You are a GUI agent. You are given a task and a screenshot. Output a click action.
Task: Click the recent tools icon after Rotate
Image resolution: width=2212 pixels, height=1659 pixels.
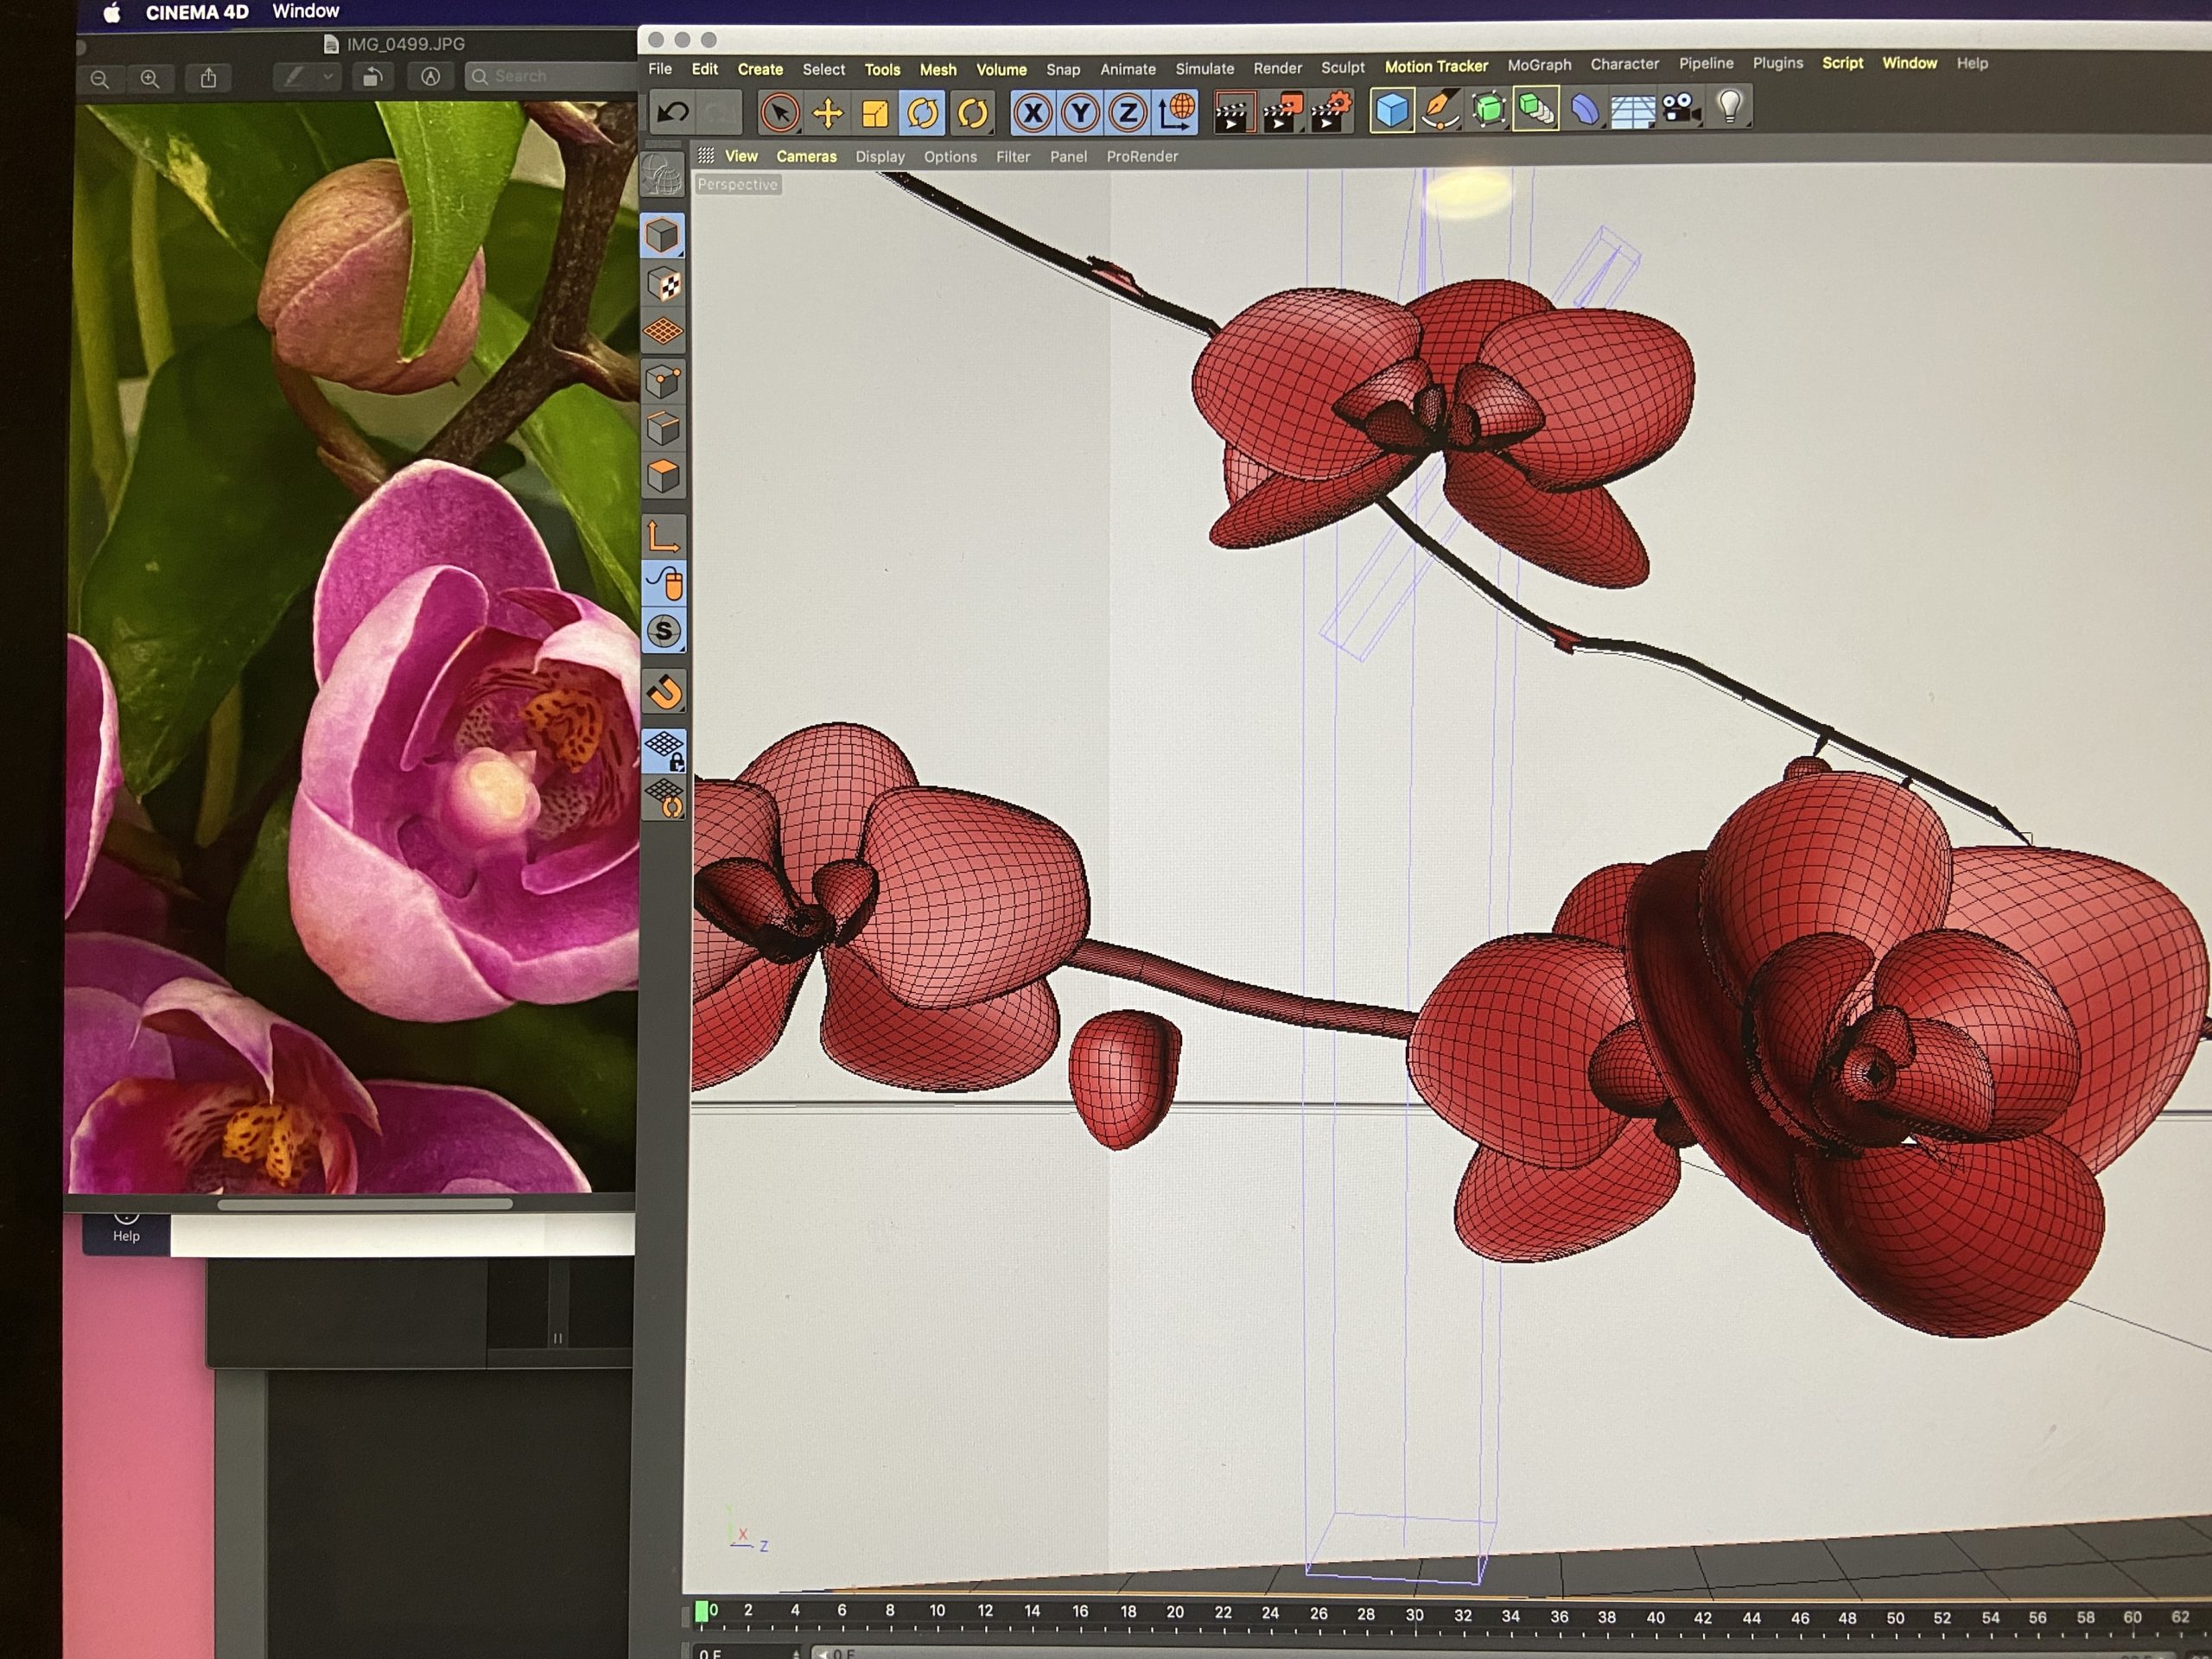click(x=972, y=113)
